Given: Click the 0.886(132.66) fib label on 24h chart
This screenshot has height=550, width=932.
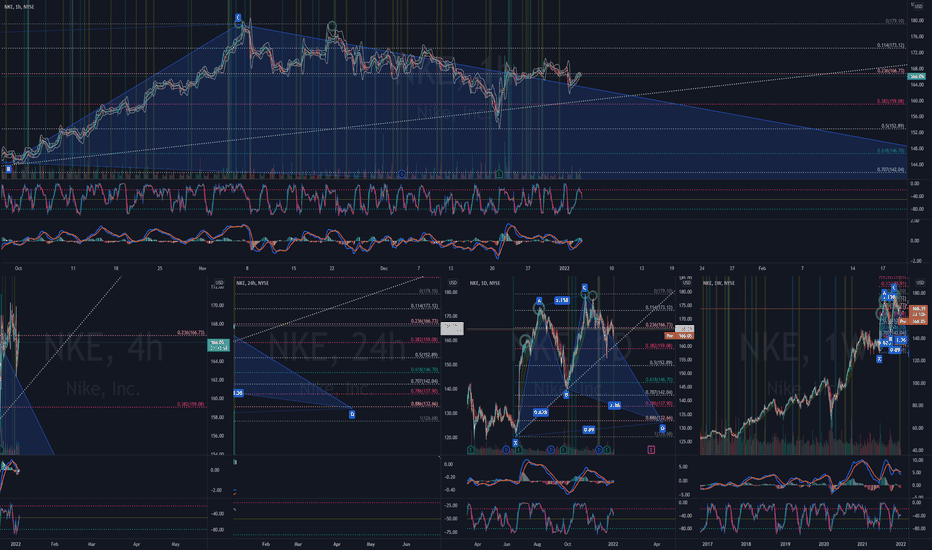Looking at the screenshot, I should coord(424,404).
